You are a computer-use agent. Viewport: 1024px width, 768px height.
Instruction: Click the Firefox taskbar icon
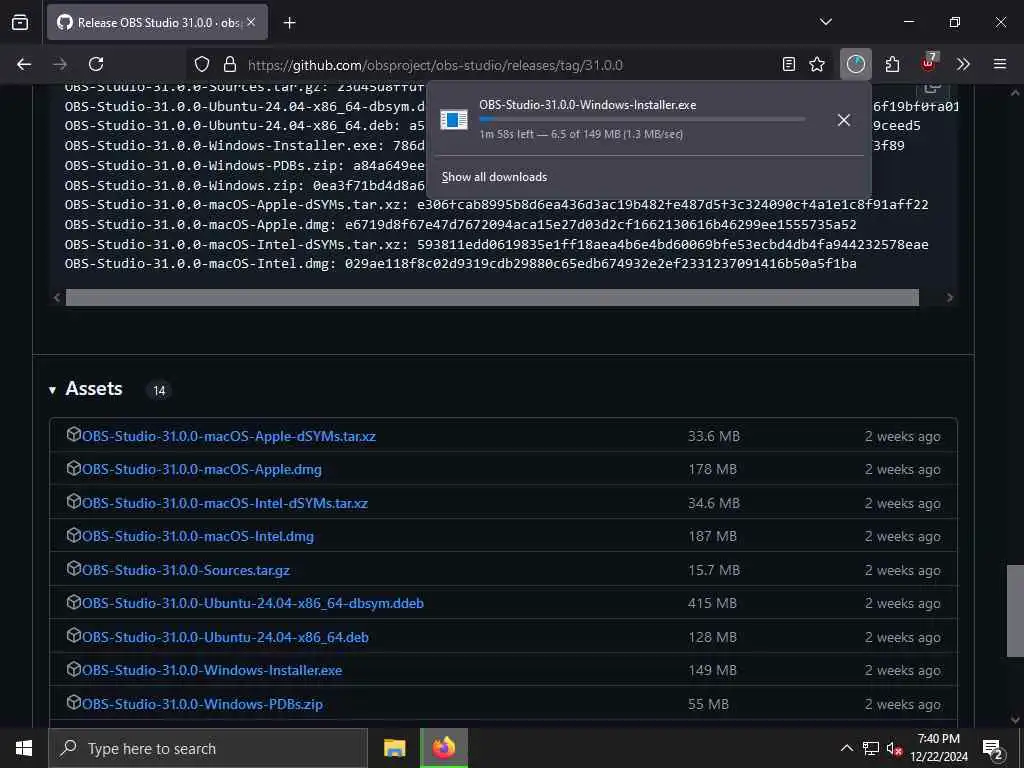tap(443, 748)
